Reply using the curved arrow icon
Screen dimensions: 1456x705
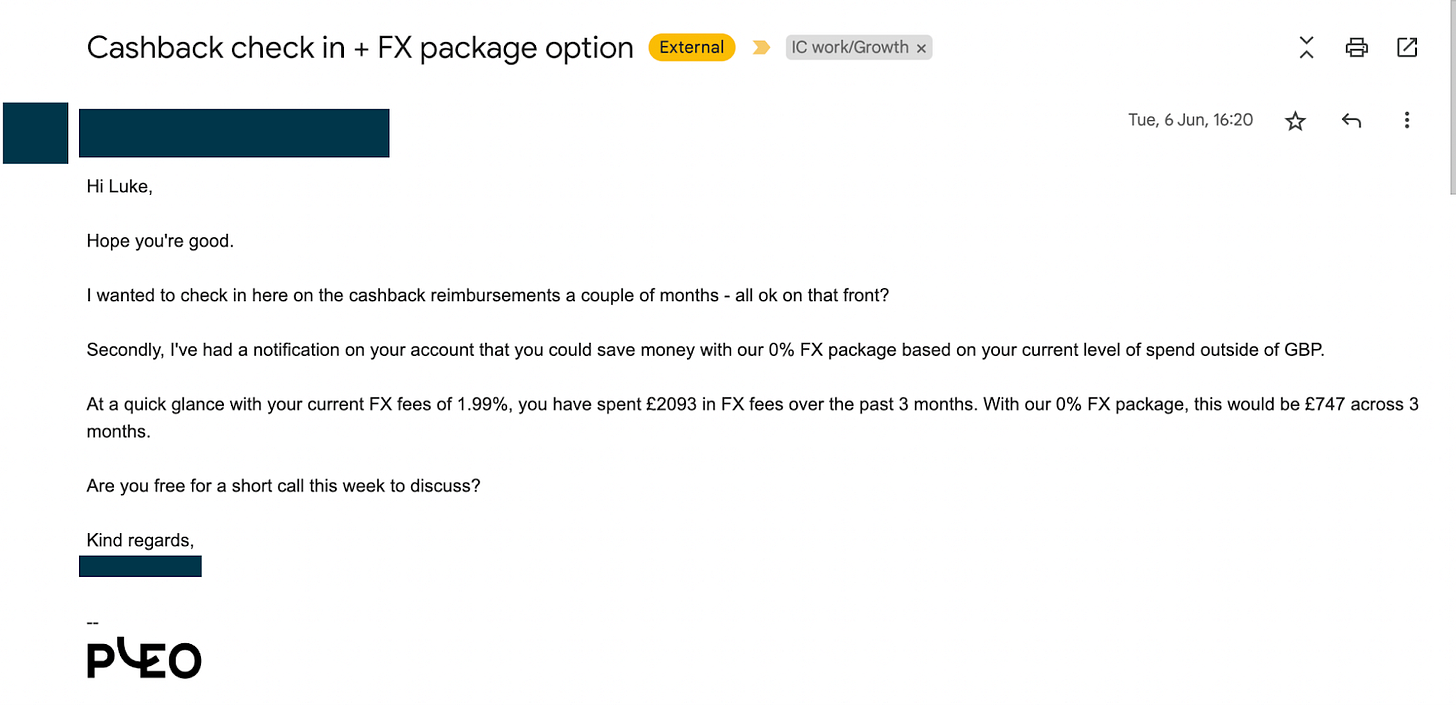coord(1351,121)
